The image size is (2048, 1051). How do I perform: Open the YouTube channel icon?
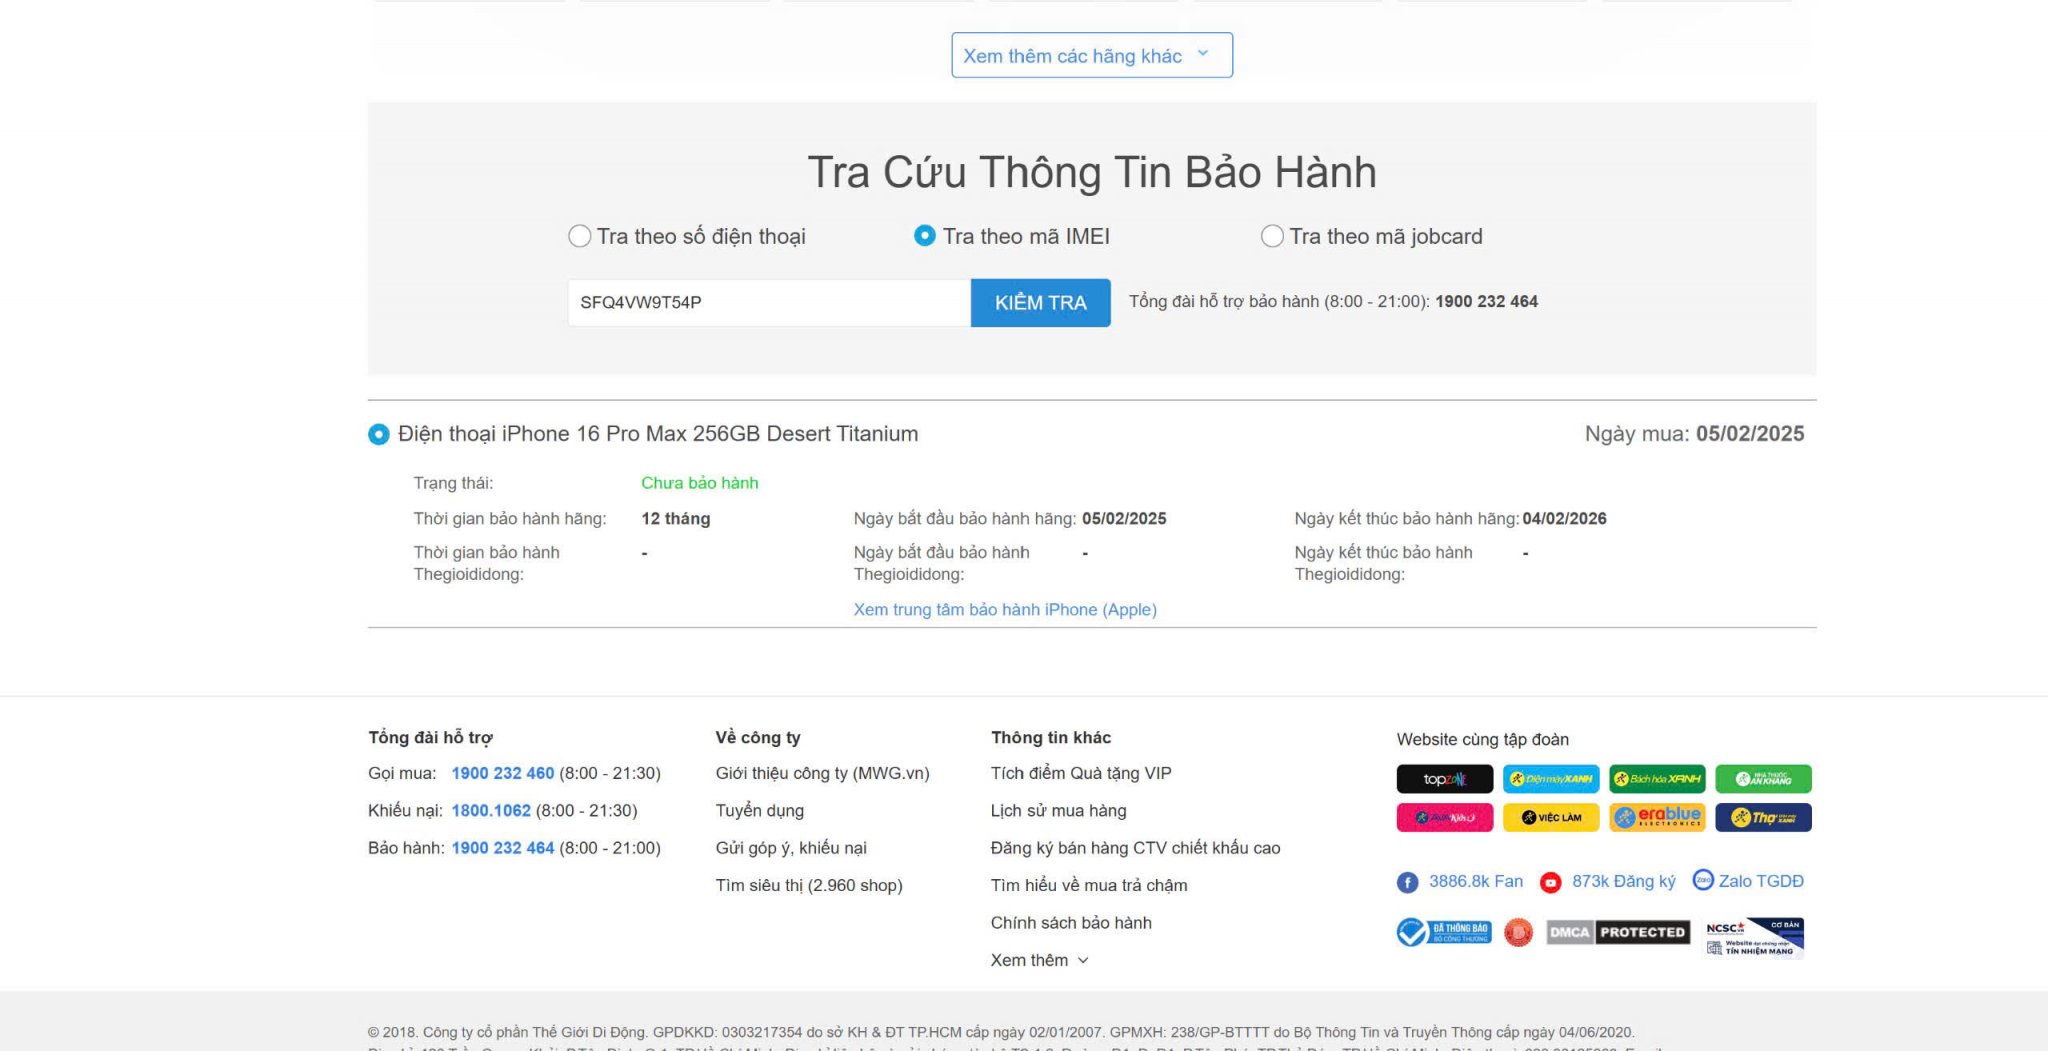point(1550,882)
